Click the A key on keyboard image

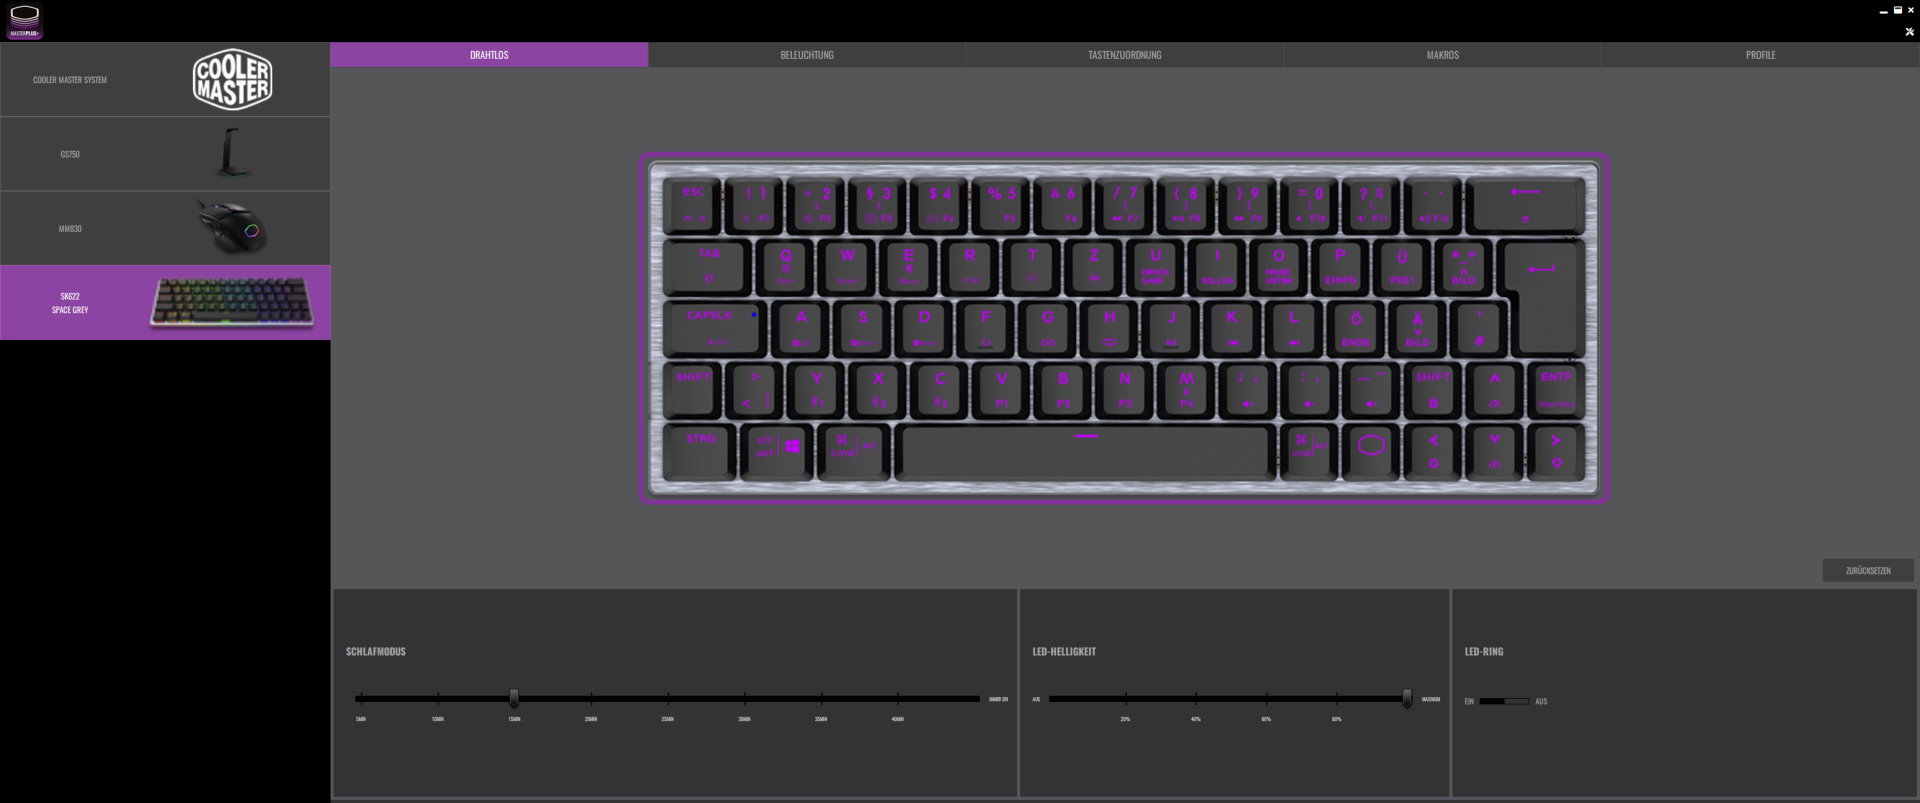click(x=801, y=328)
